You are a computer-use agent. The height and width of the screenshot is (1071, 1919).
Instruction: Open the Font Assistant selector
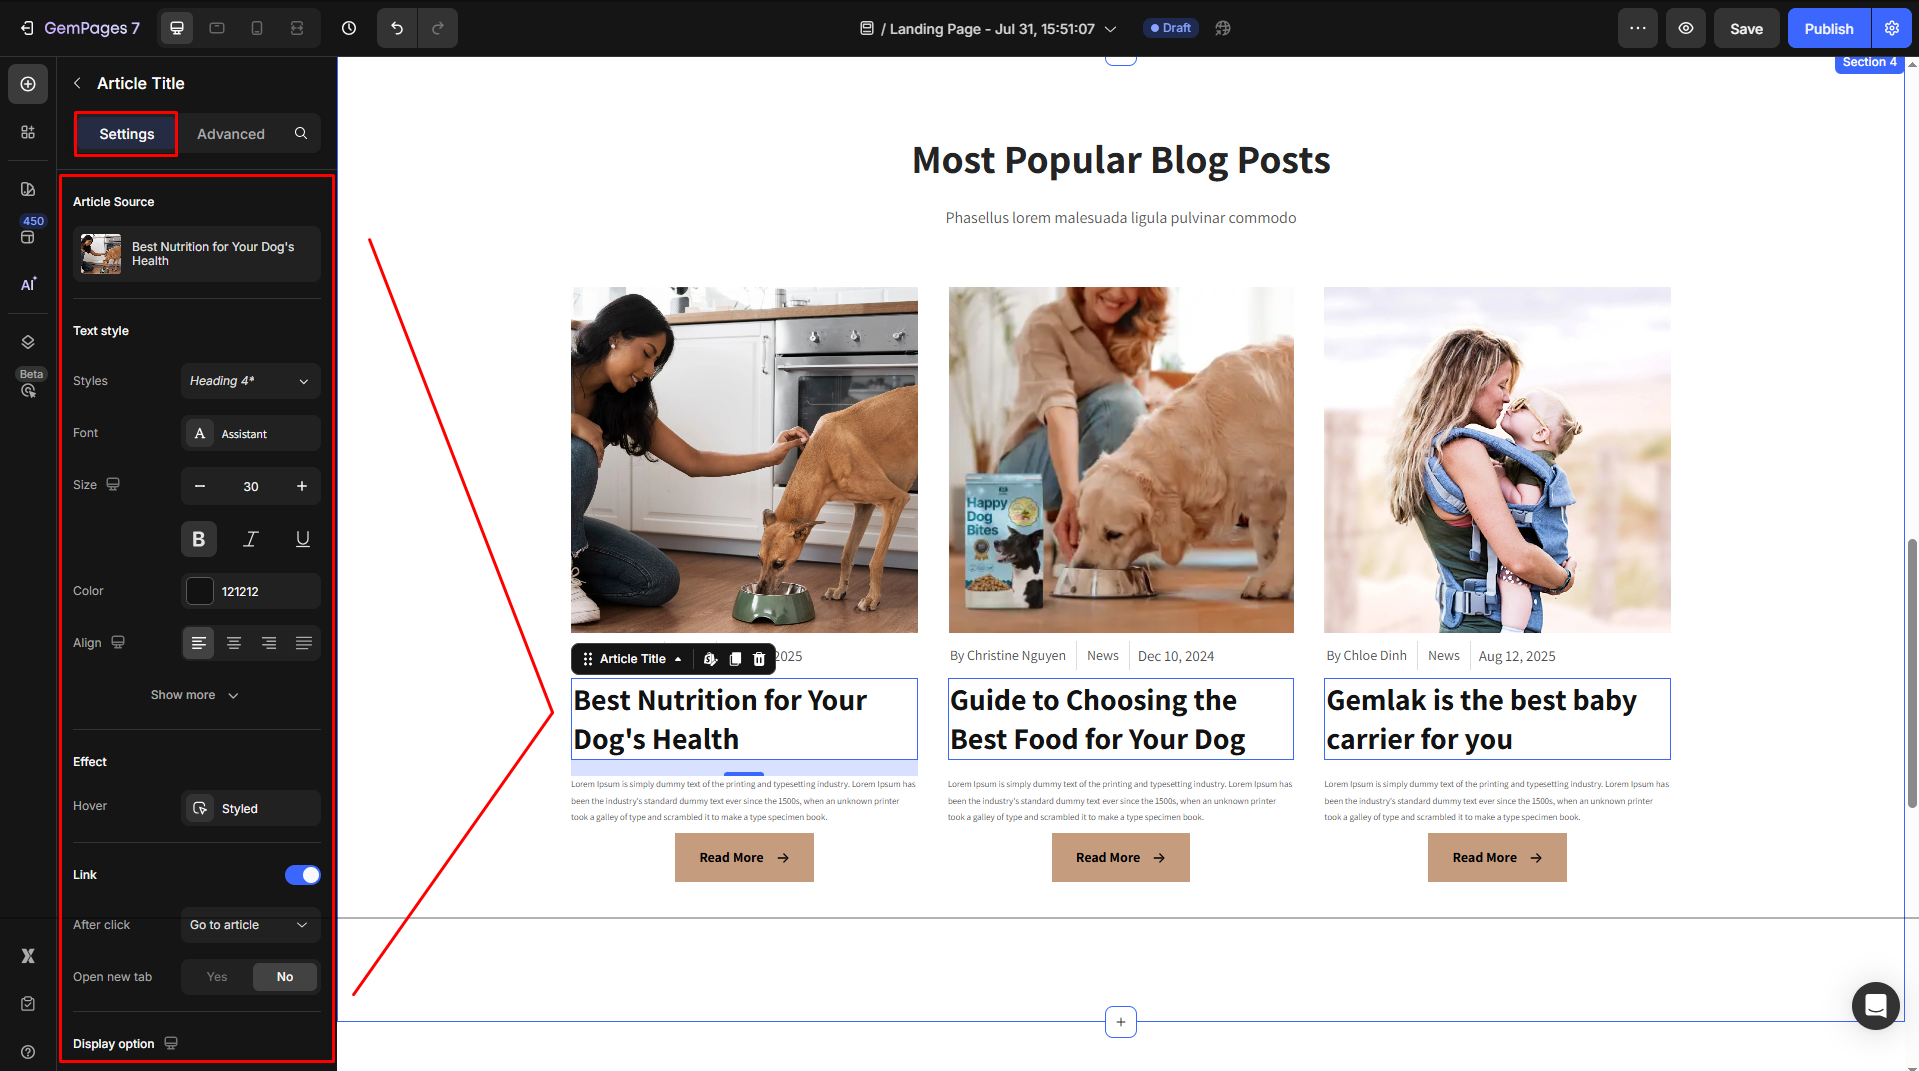tap(251, 433)
